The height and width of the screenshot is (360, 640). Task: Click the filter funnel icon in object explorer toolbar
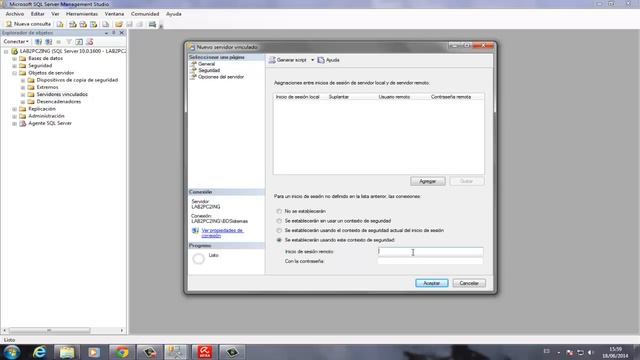point(69,42)
